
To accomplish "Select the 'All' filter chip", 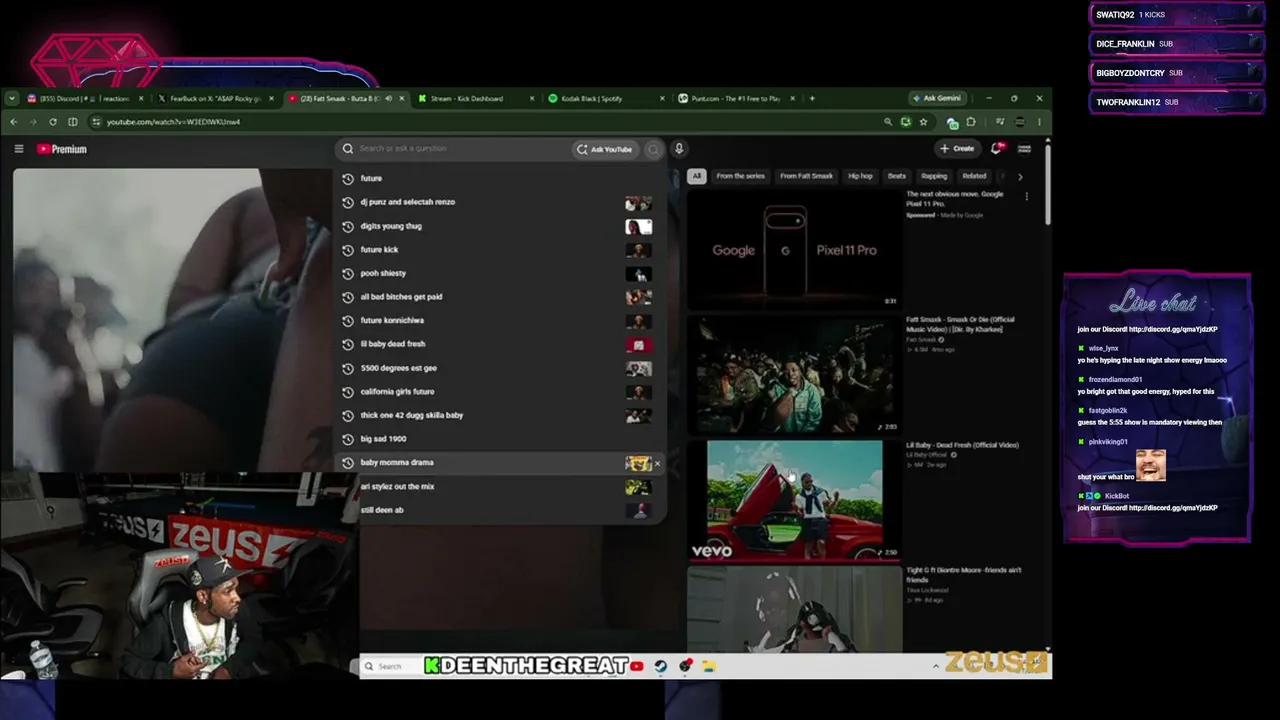I will [x=696, y=176].
